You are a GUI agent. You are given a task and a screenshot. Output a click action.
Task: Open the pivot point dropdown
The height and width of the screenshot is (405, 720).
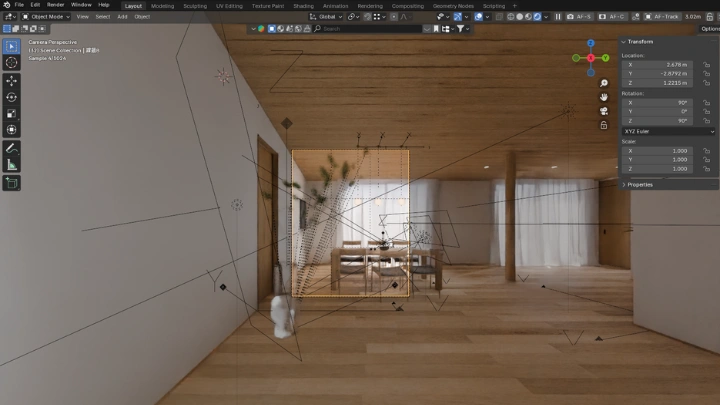[353, 17]
